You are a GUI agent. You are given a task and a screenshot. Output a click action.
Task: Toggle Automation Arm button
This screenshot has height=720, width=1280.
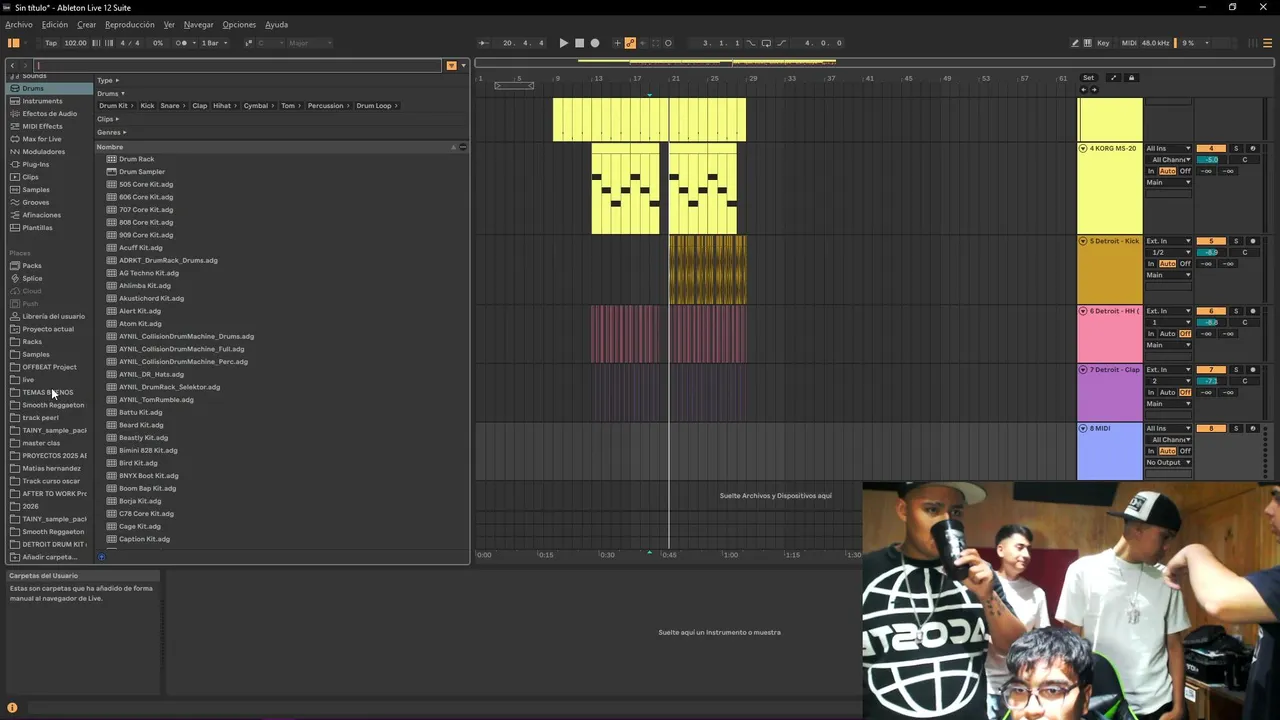click(x=630, y=43)
